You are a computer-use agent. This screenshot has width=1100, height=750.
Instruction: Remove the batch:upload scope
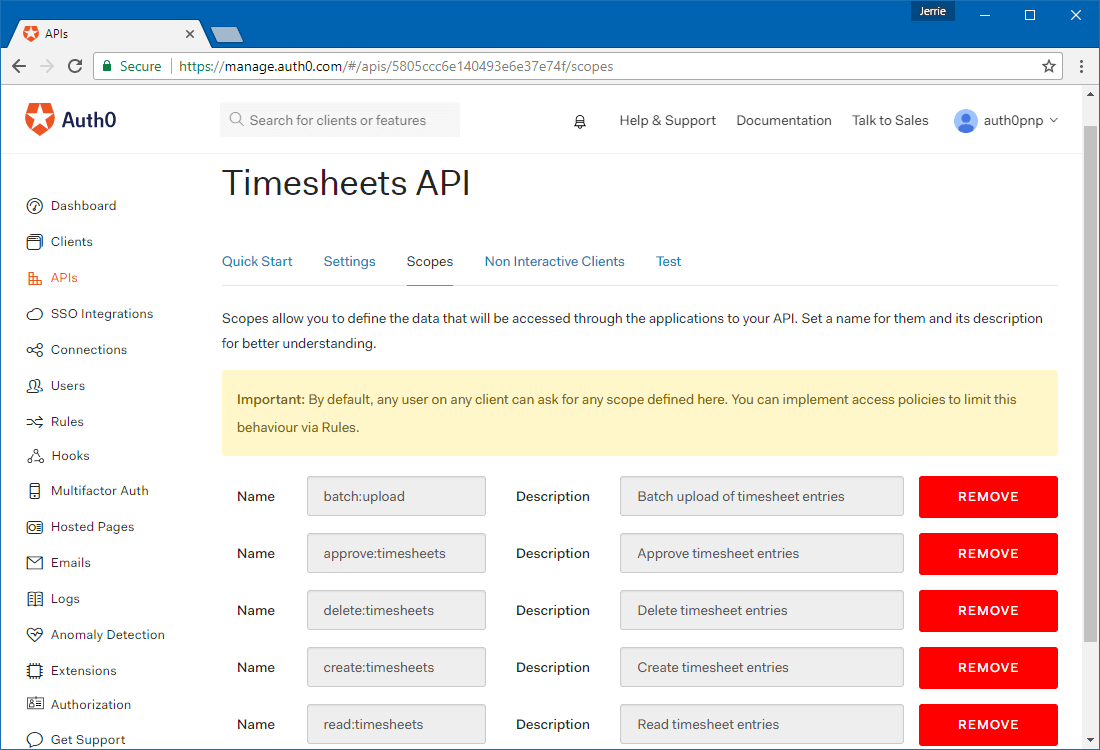click(988, 497)
